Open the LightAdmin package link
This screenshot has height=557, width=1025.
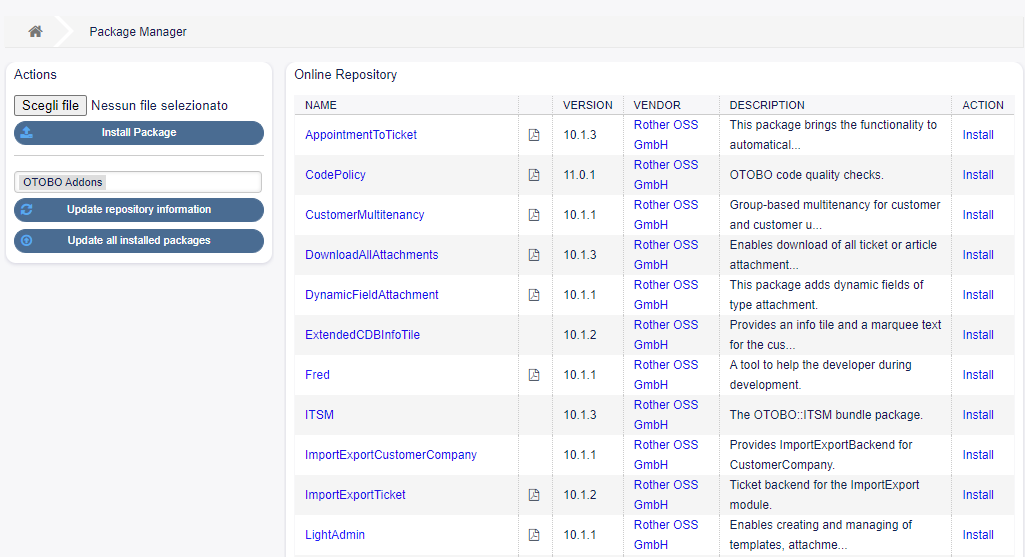[x=335, y=535]
